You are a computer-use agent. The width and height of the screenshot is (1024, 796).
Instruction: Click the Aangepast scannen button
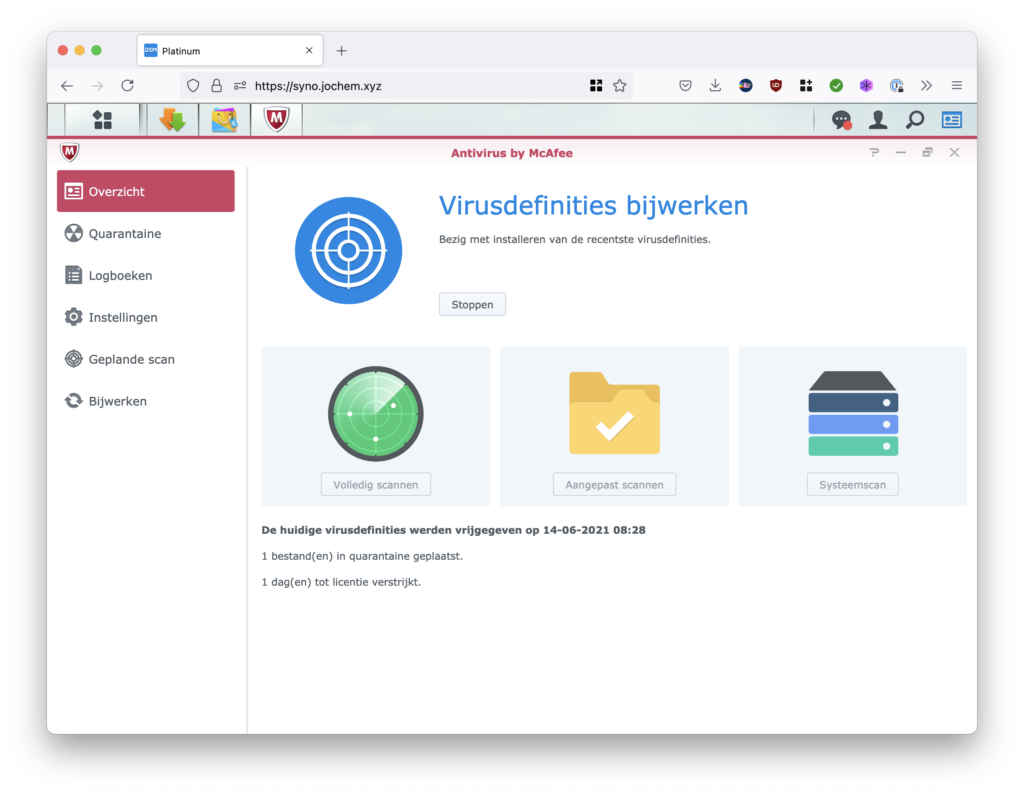click(614, 485)
